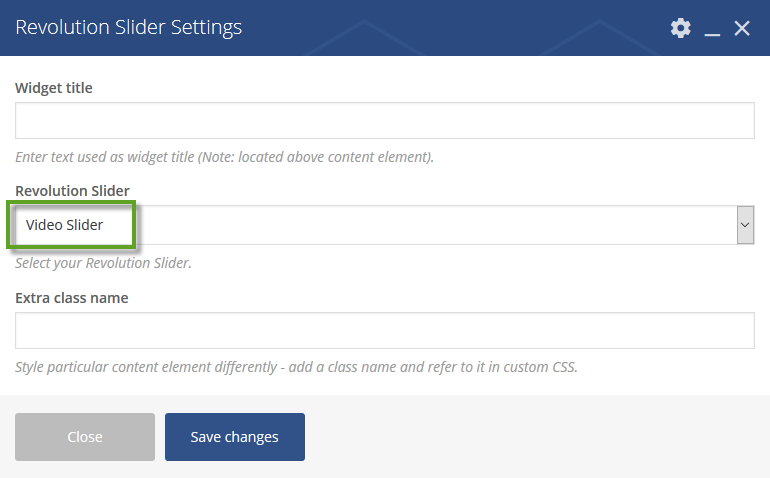Close the panel with the X icon
The image size is (770, 478).
click(742, 28)
